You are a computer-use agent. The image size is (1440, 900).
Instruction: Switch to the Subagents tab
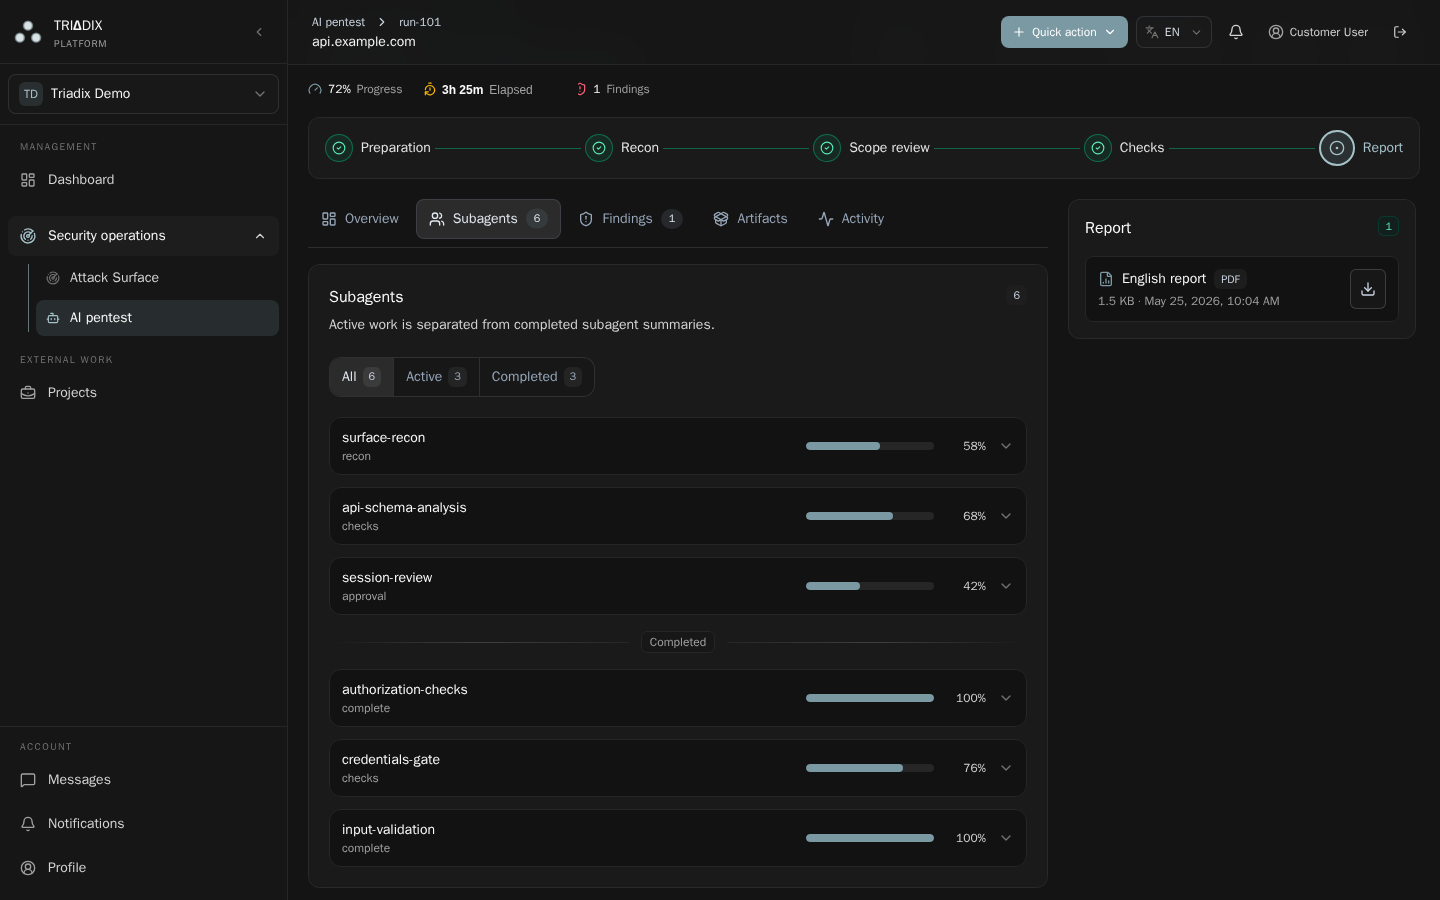coord(488,219)
